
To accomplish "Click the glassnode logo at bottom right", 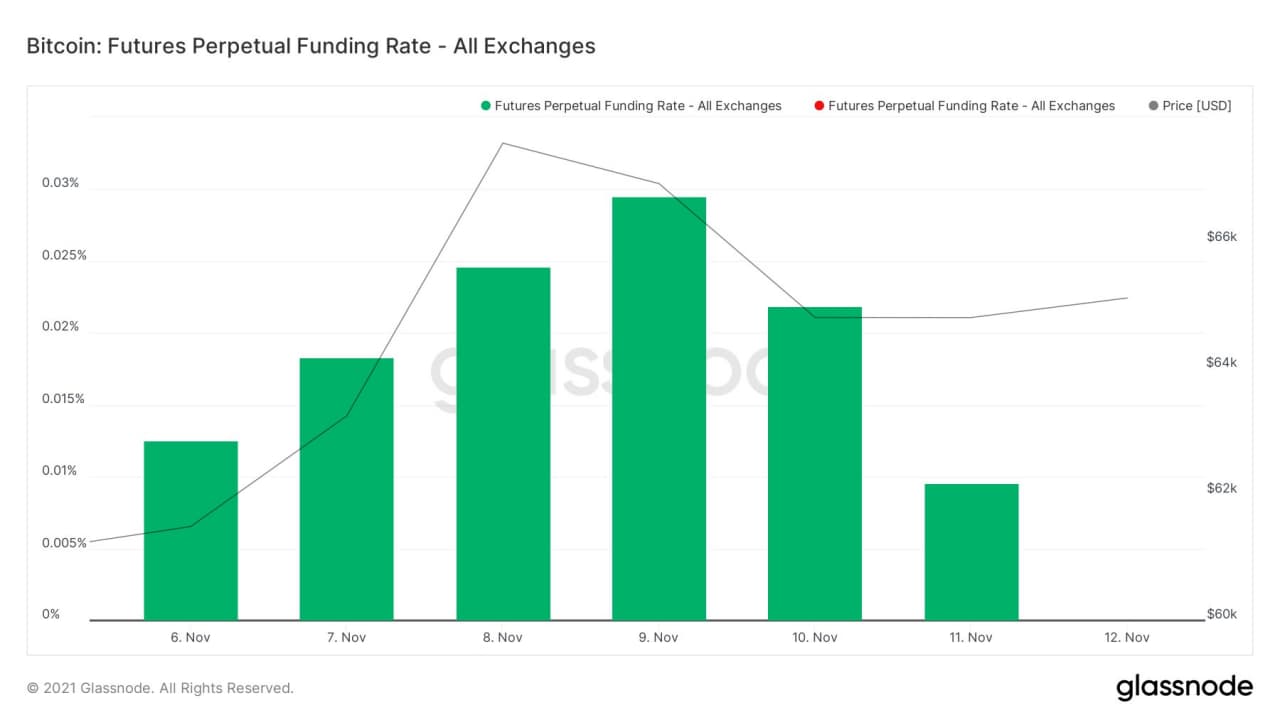I will 1184,687.
